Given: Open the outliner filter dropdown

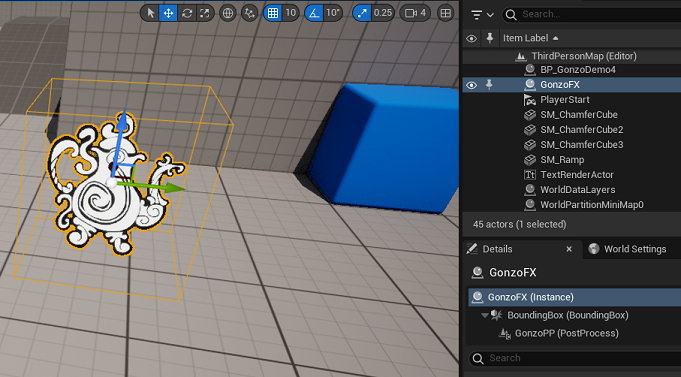Looking at the screenshot, I should [x=483, y=15].
